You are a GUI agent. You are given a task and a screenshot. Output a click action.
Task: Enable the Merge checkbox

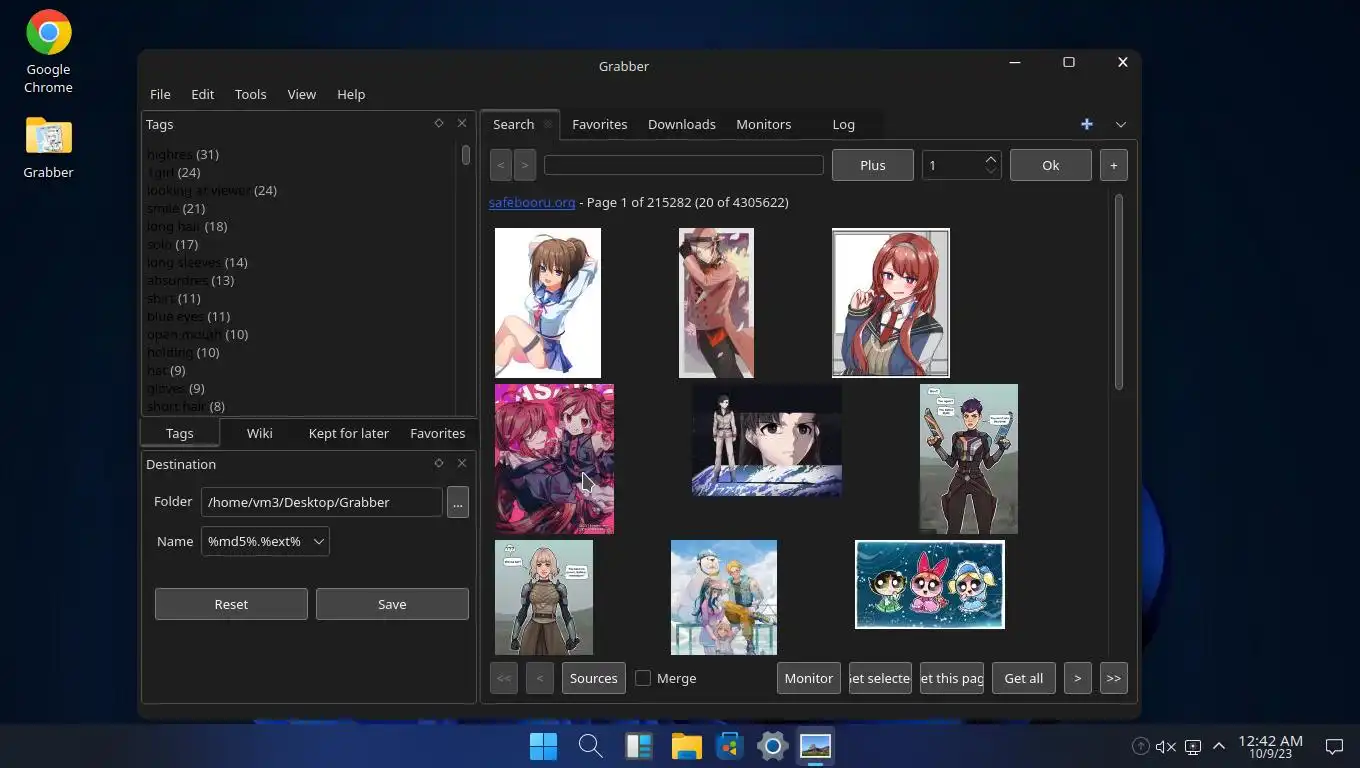[644, 678]
